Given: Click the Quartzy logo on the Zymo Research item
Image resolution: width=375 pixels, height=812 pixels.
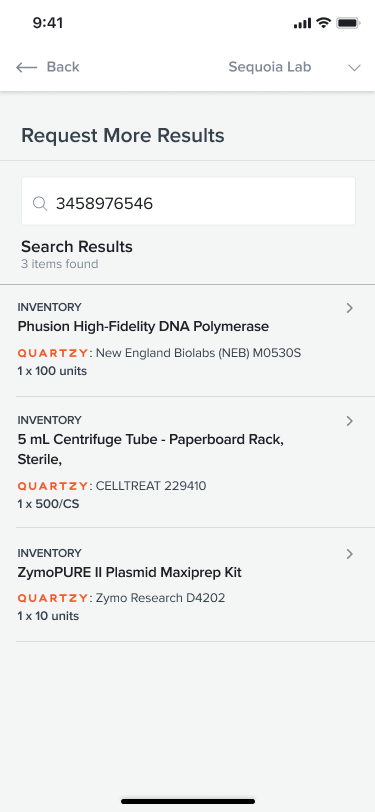Looking at the screenshot, I should pos(53,598).
